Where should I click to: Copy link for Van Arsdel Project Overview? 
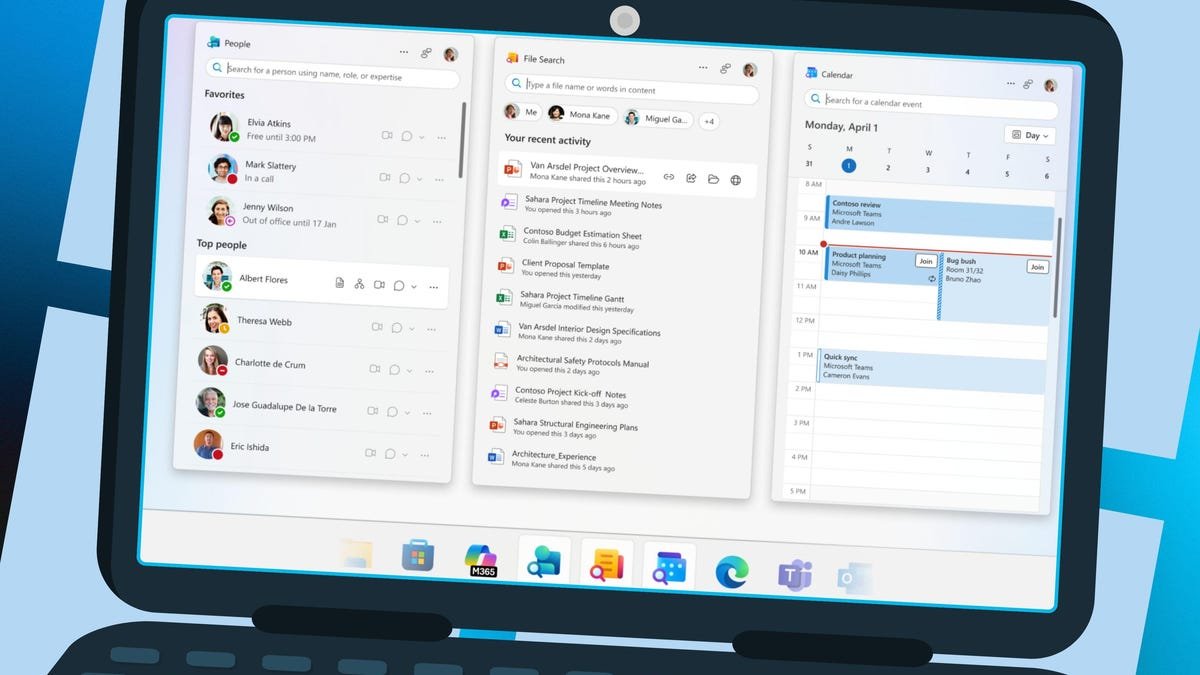coord(670,177)
